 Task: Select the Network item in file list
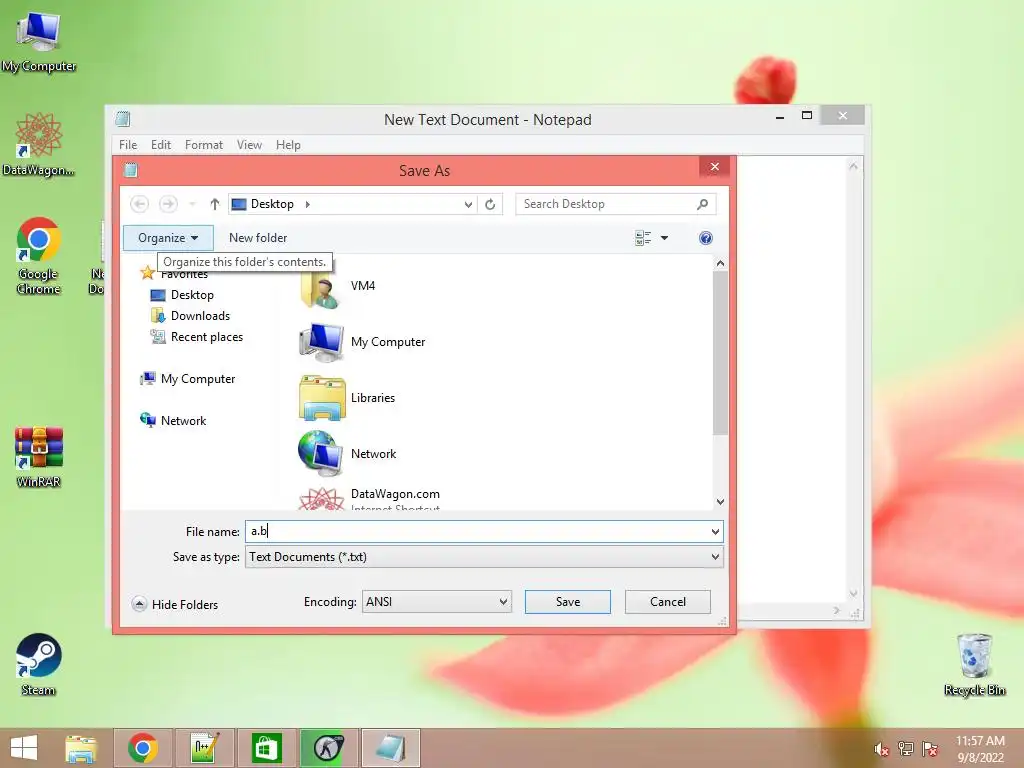coord(347,453)
